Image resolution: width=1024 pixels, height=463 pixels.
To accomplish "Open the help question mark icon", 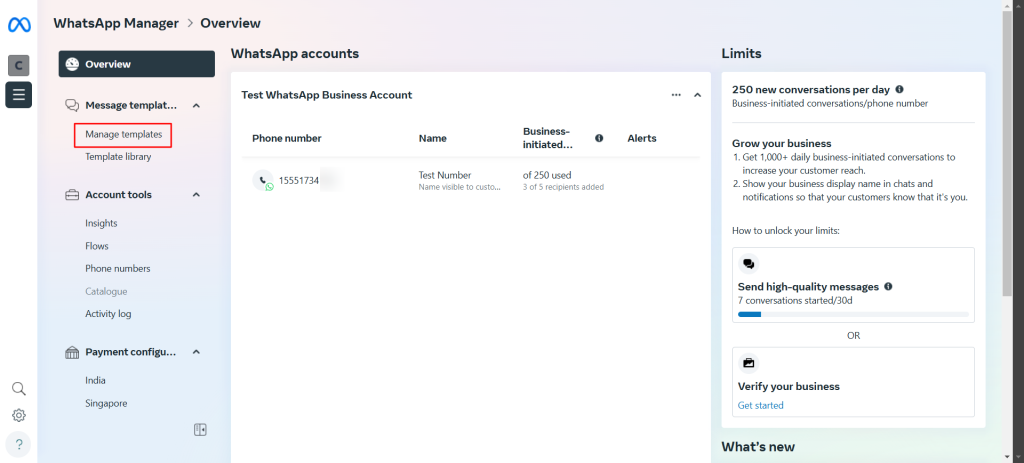I will point(19,445).
